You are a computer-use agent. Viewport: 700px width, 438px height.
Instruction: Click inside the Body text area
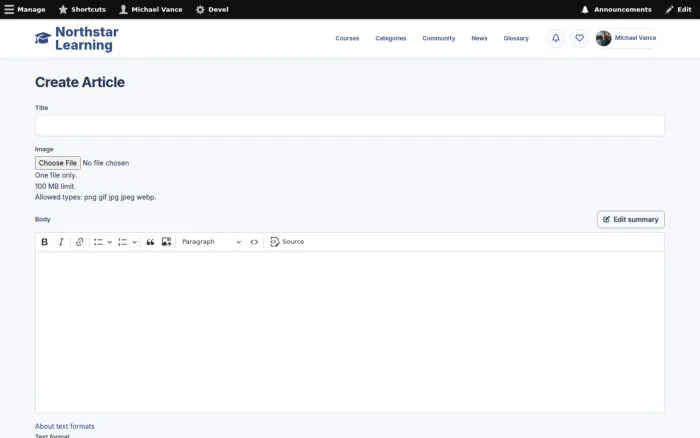[x=350, y=332]
